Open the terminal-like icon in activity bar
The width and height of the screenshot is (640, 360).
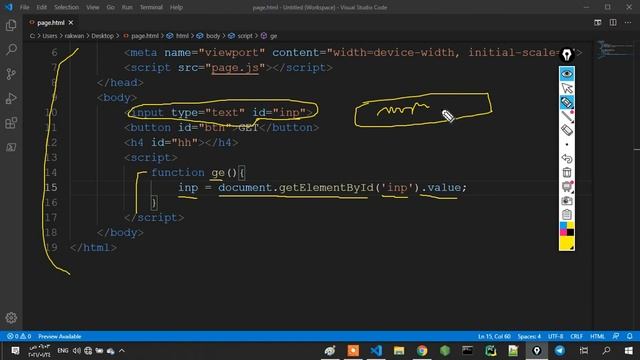11,147
